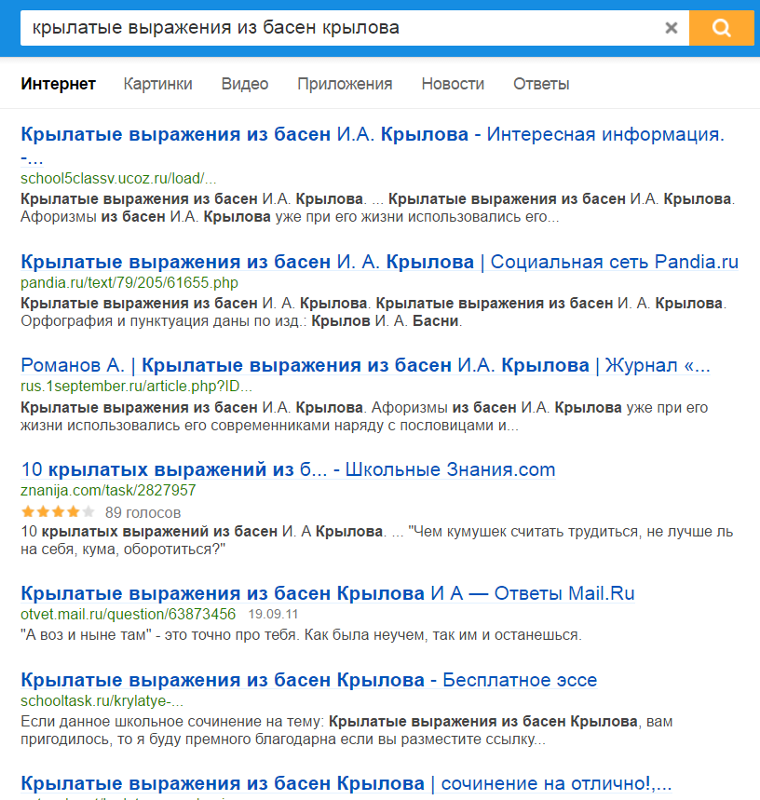Viewport: 760px width, 800px height.
Task: Switch to the Новости tab
Action: (452, 84)
